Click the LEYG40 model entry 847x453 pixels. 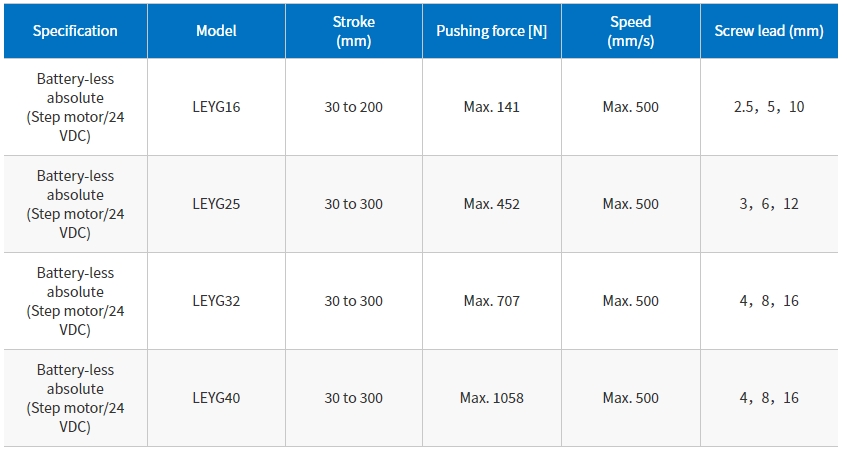216,398
